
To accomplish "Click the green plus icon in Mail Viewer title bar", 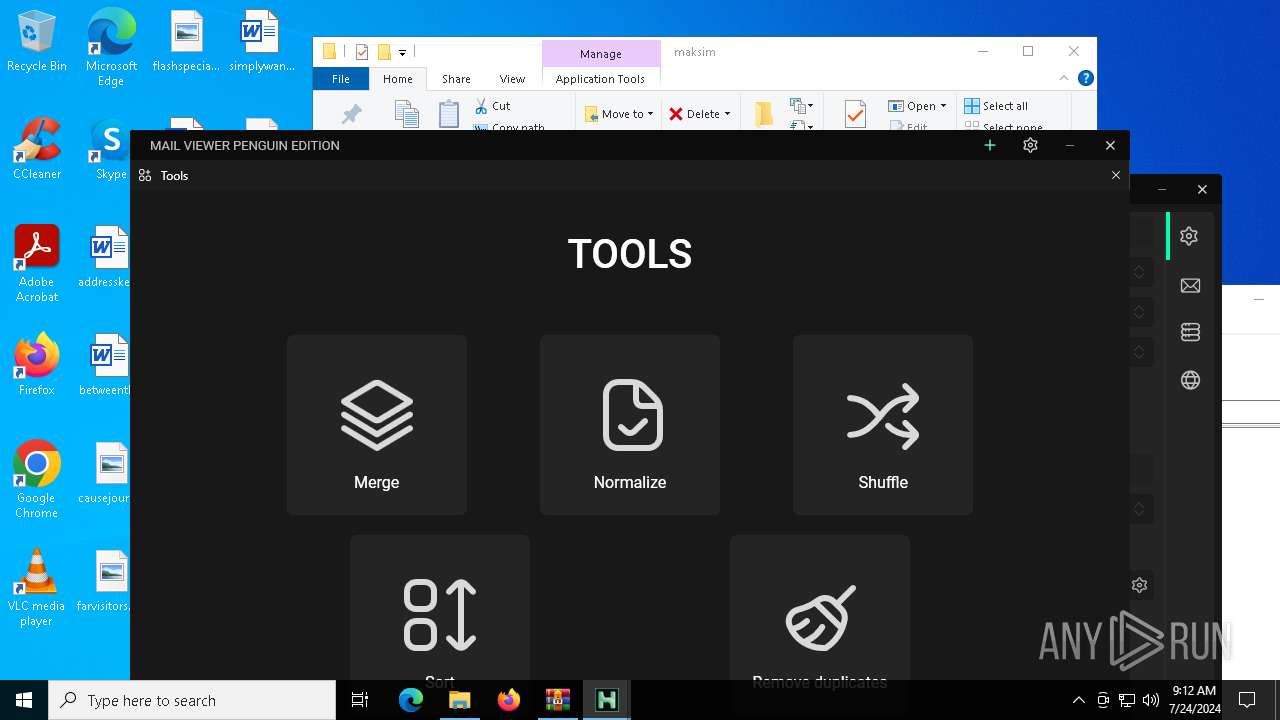I will (990, 145).
